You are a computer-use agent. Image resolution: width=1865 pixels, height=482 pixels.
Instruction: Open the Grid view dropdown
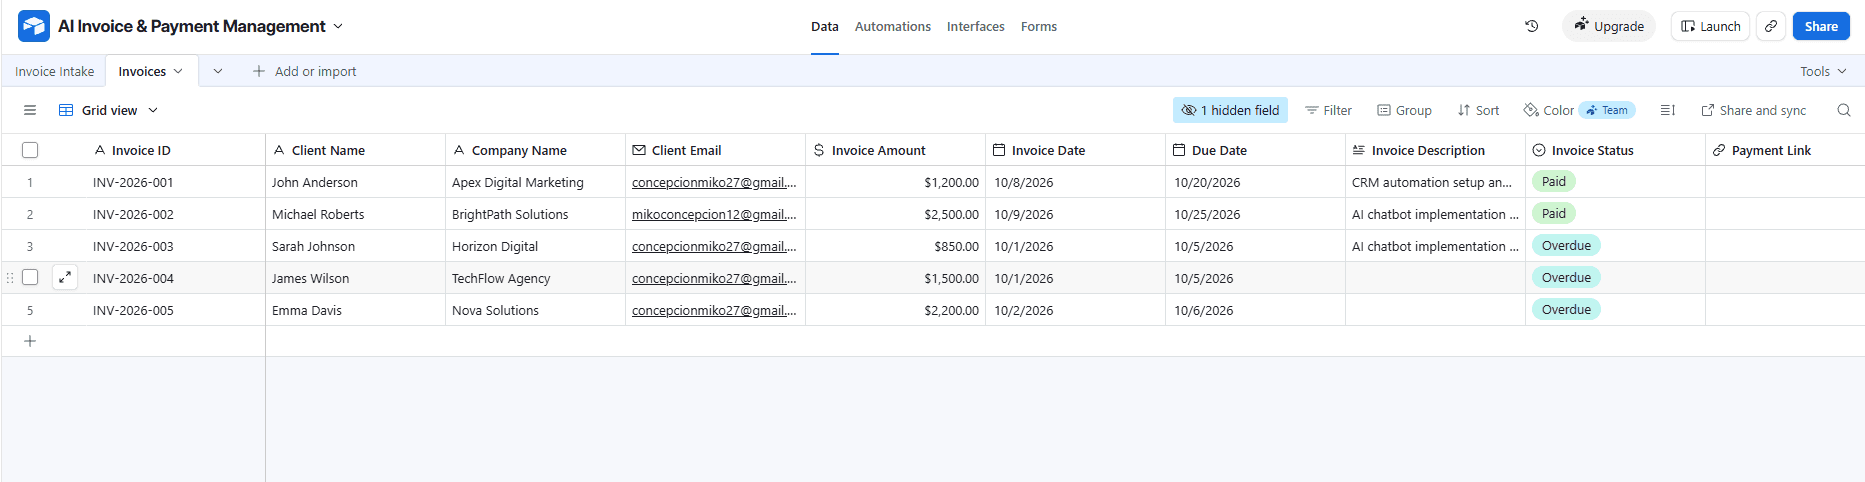tap(108, 110)
